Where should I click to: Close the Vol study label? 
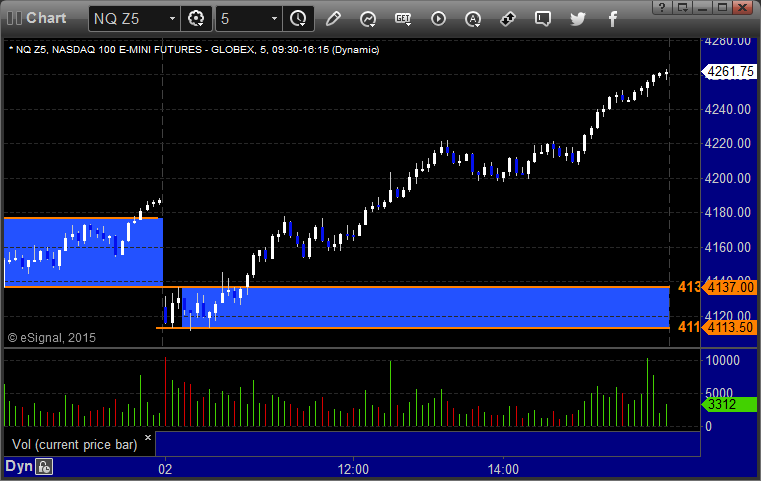coord(148,437)
